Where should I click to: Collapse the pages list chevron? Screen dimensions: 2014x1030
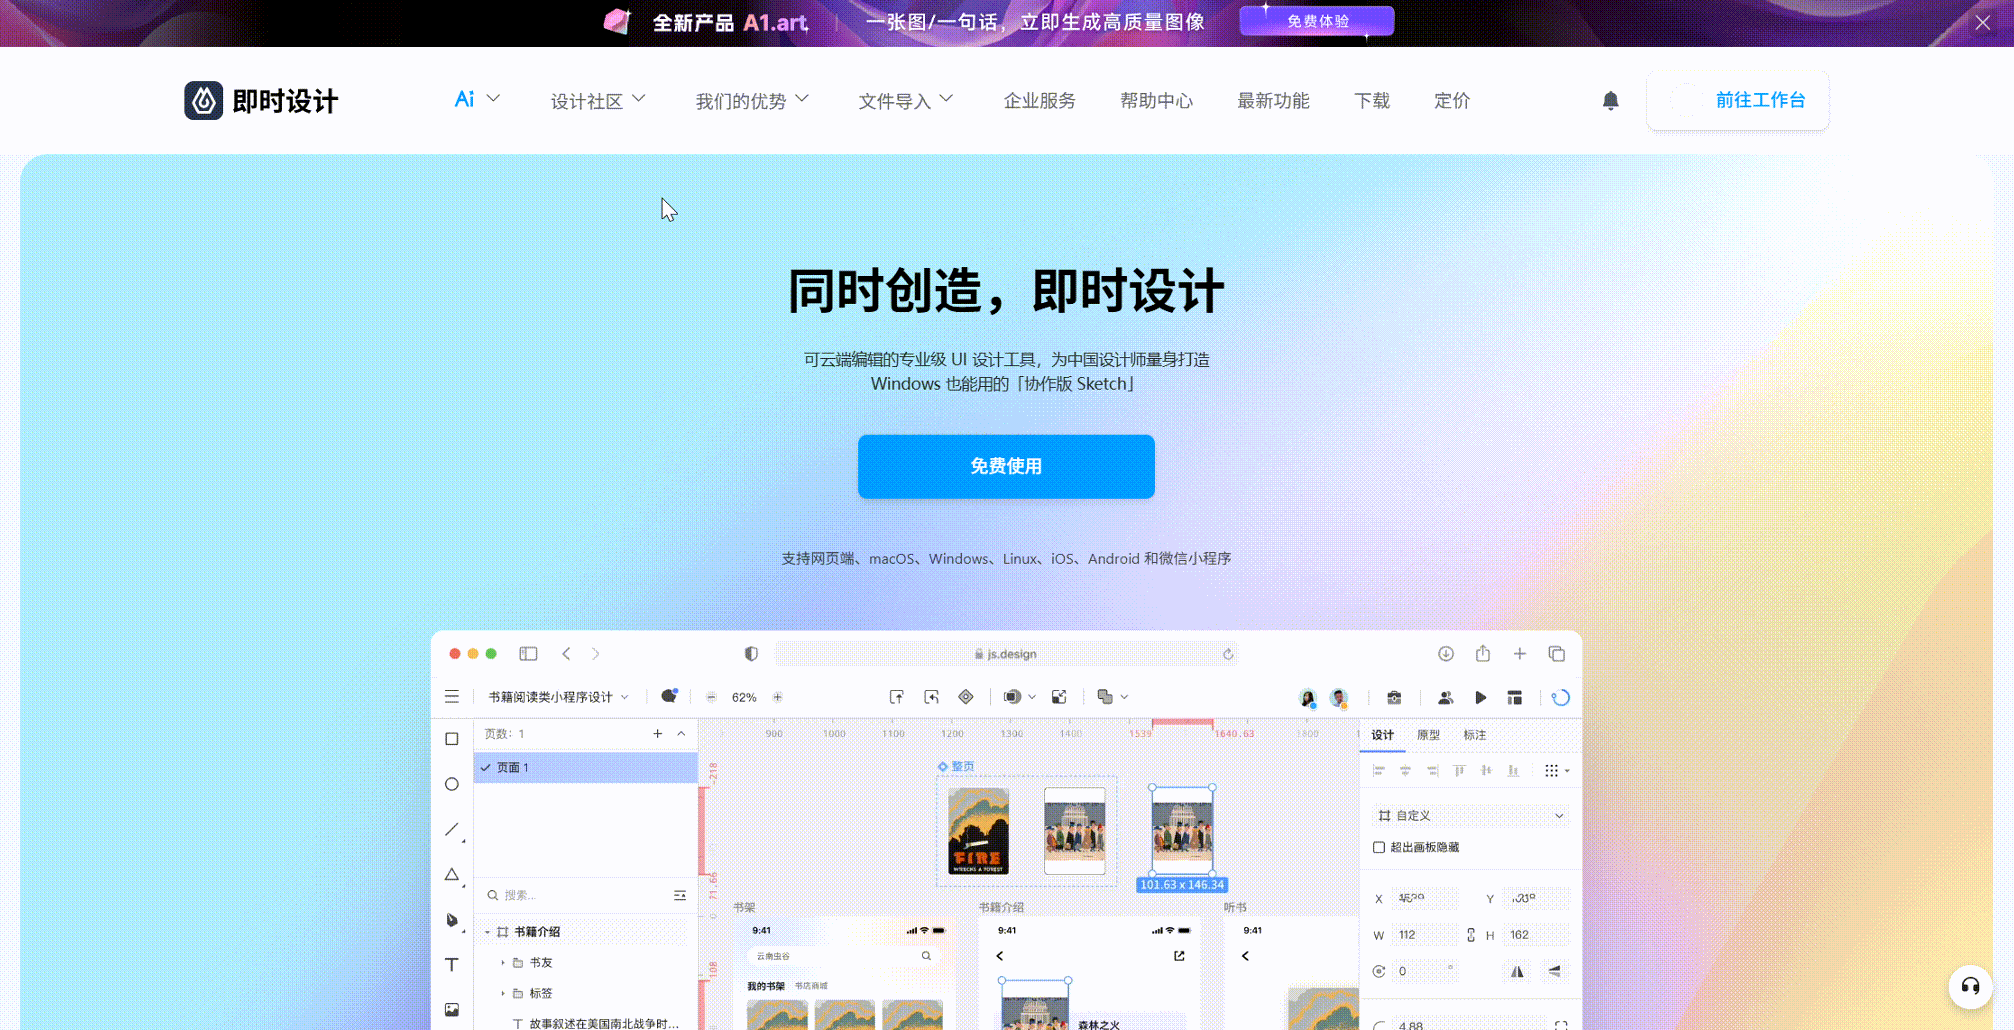tap(681, 734)
